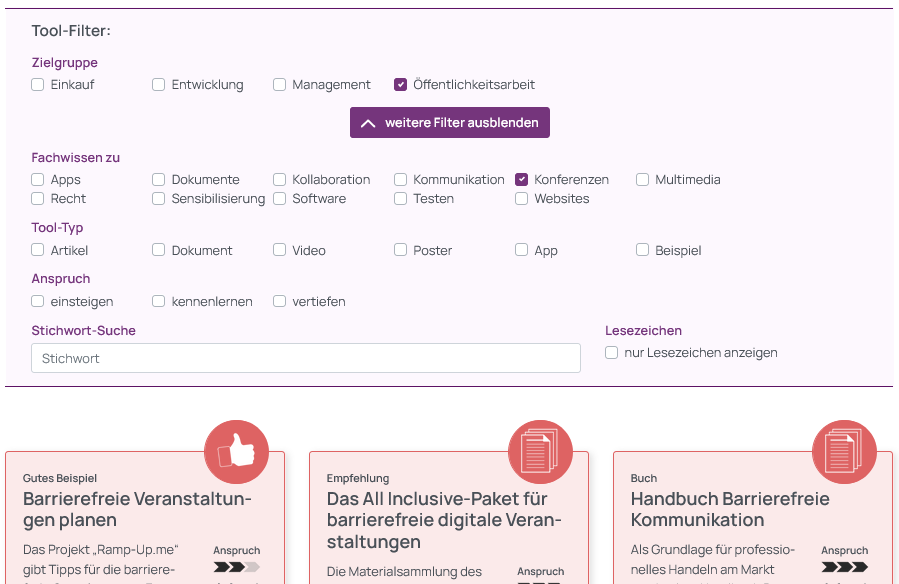The height and width of the screenshot is (584, 899).
Task: Check the Beispiel checkbox
Action: tap(642, 250)
